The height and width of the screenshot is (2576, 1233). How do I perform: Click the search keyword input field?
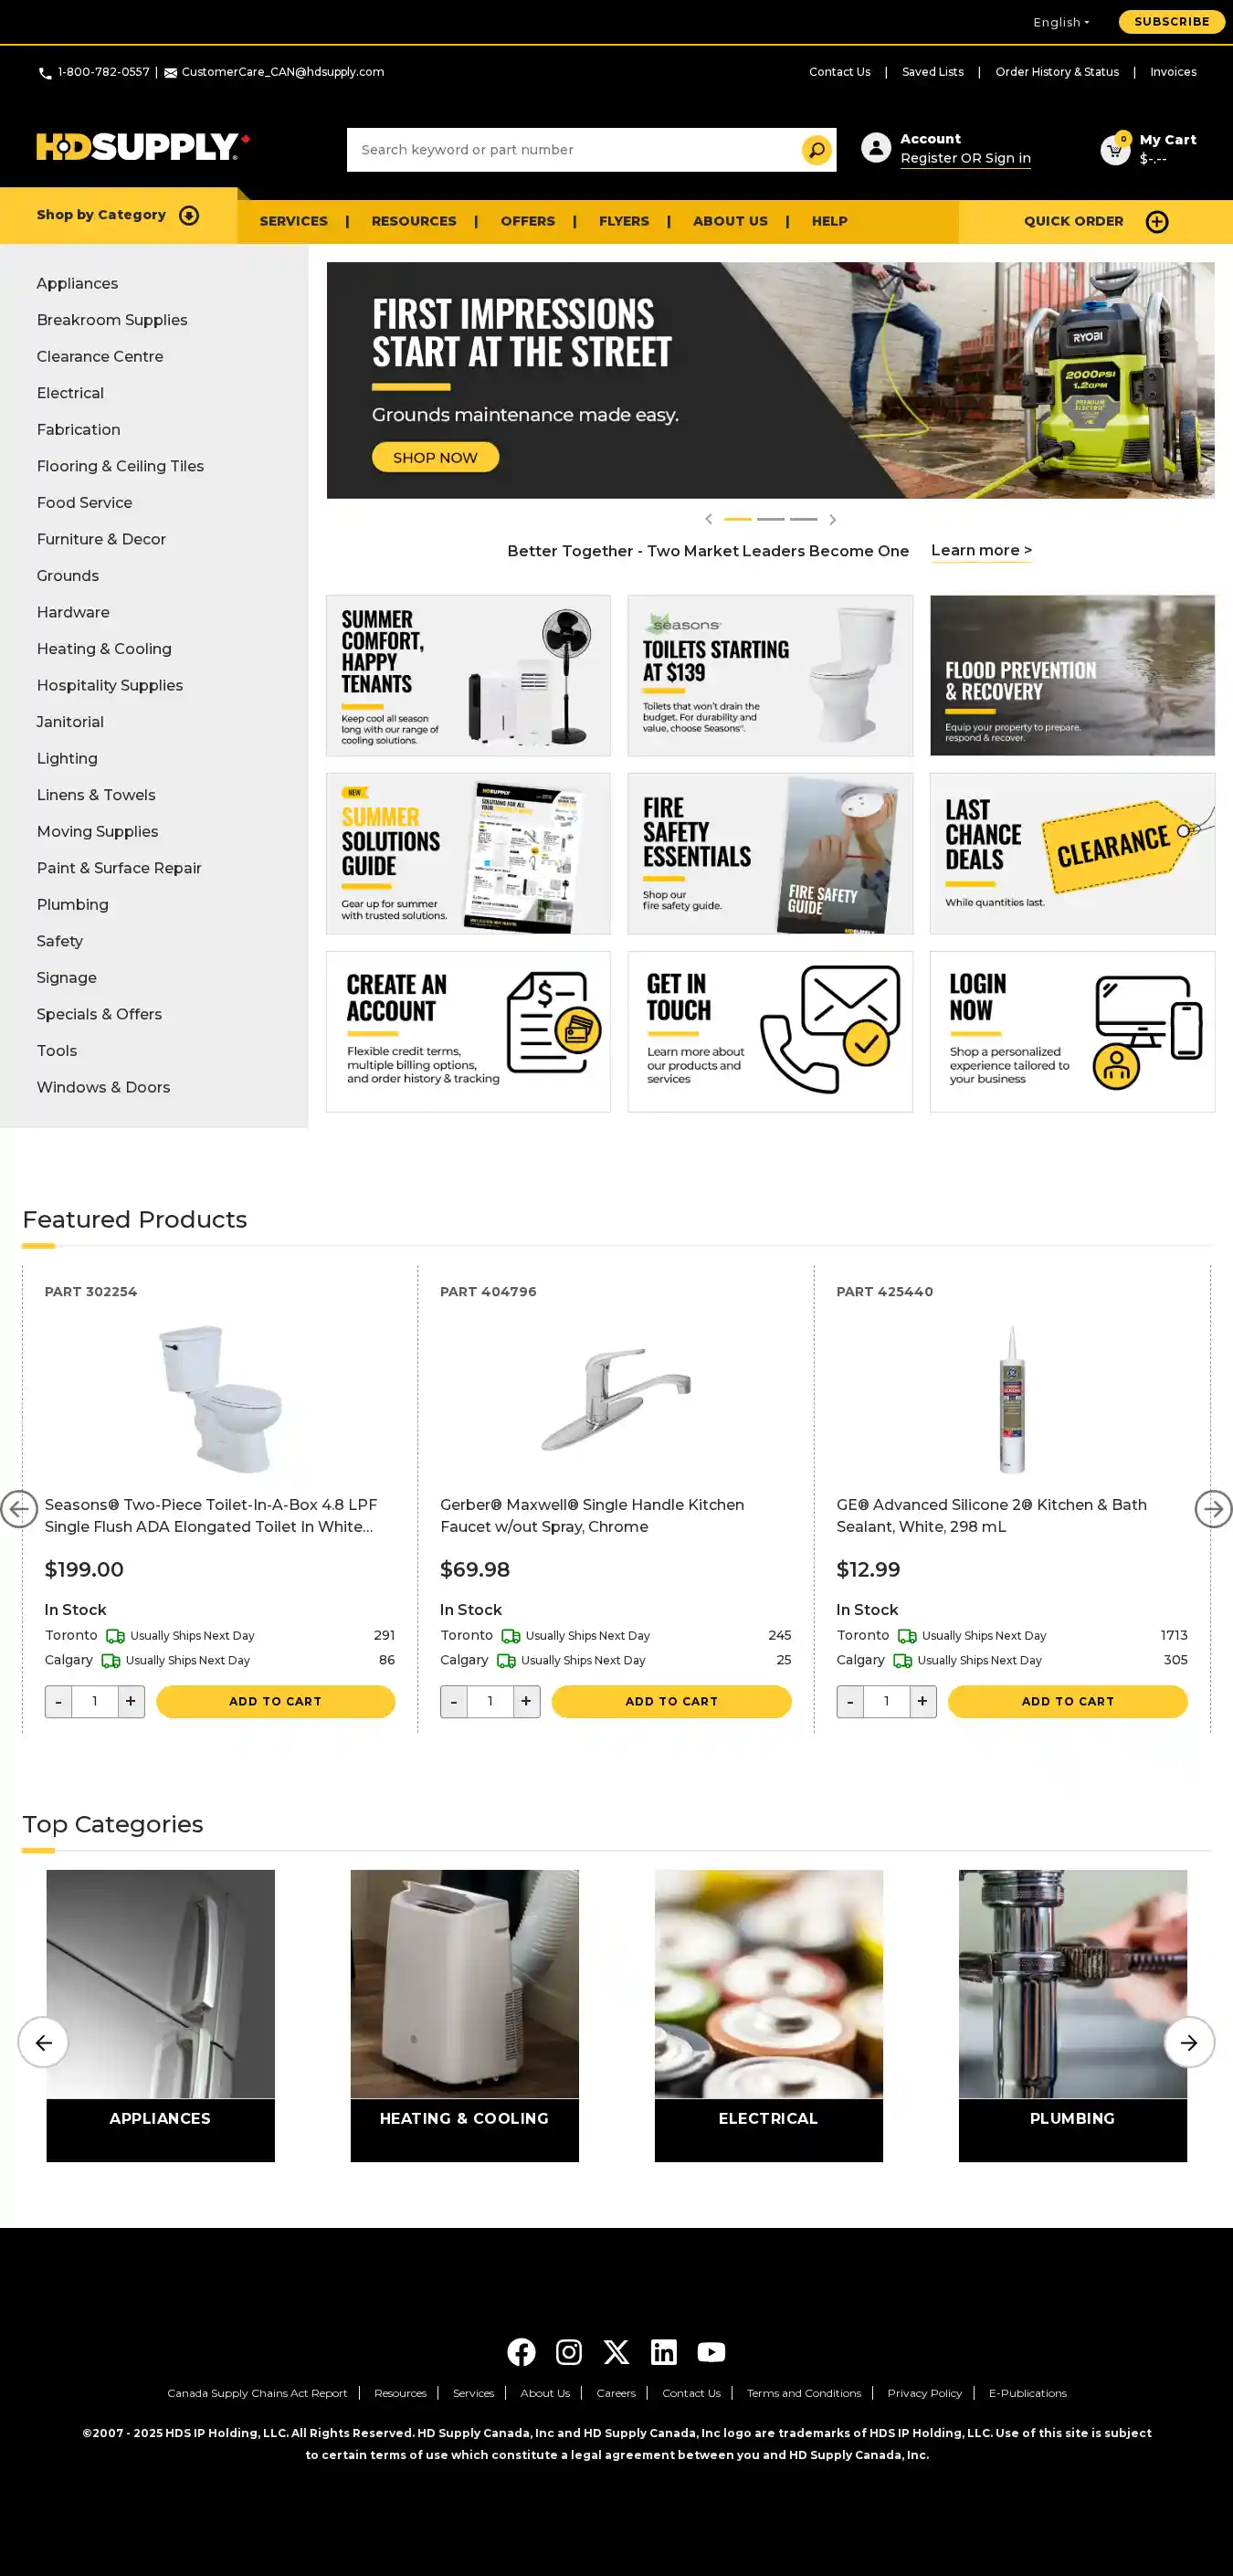point(575,150)
